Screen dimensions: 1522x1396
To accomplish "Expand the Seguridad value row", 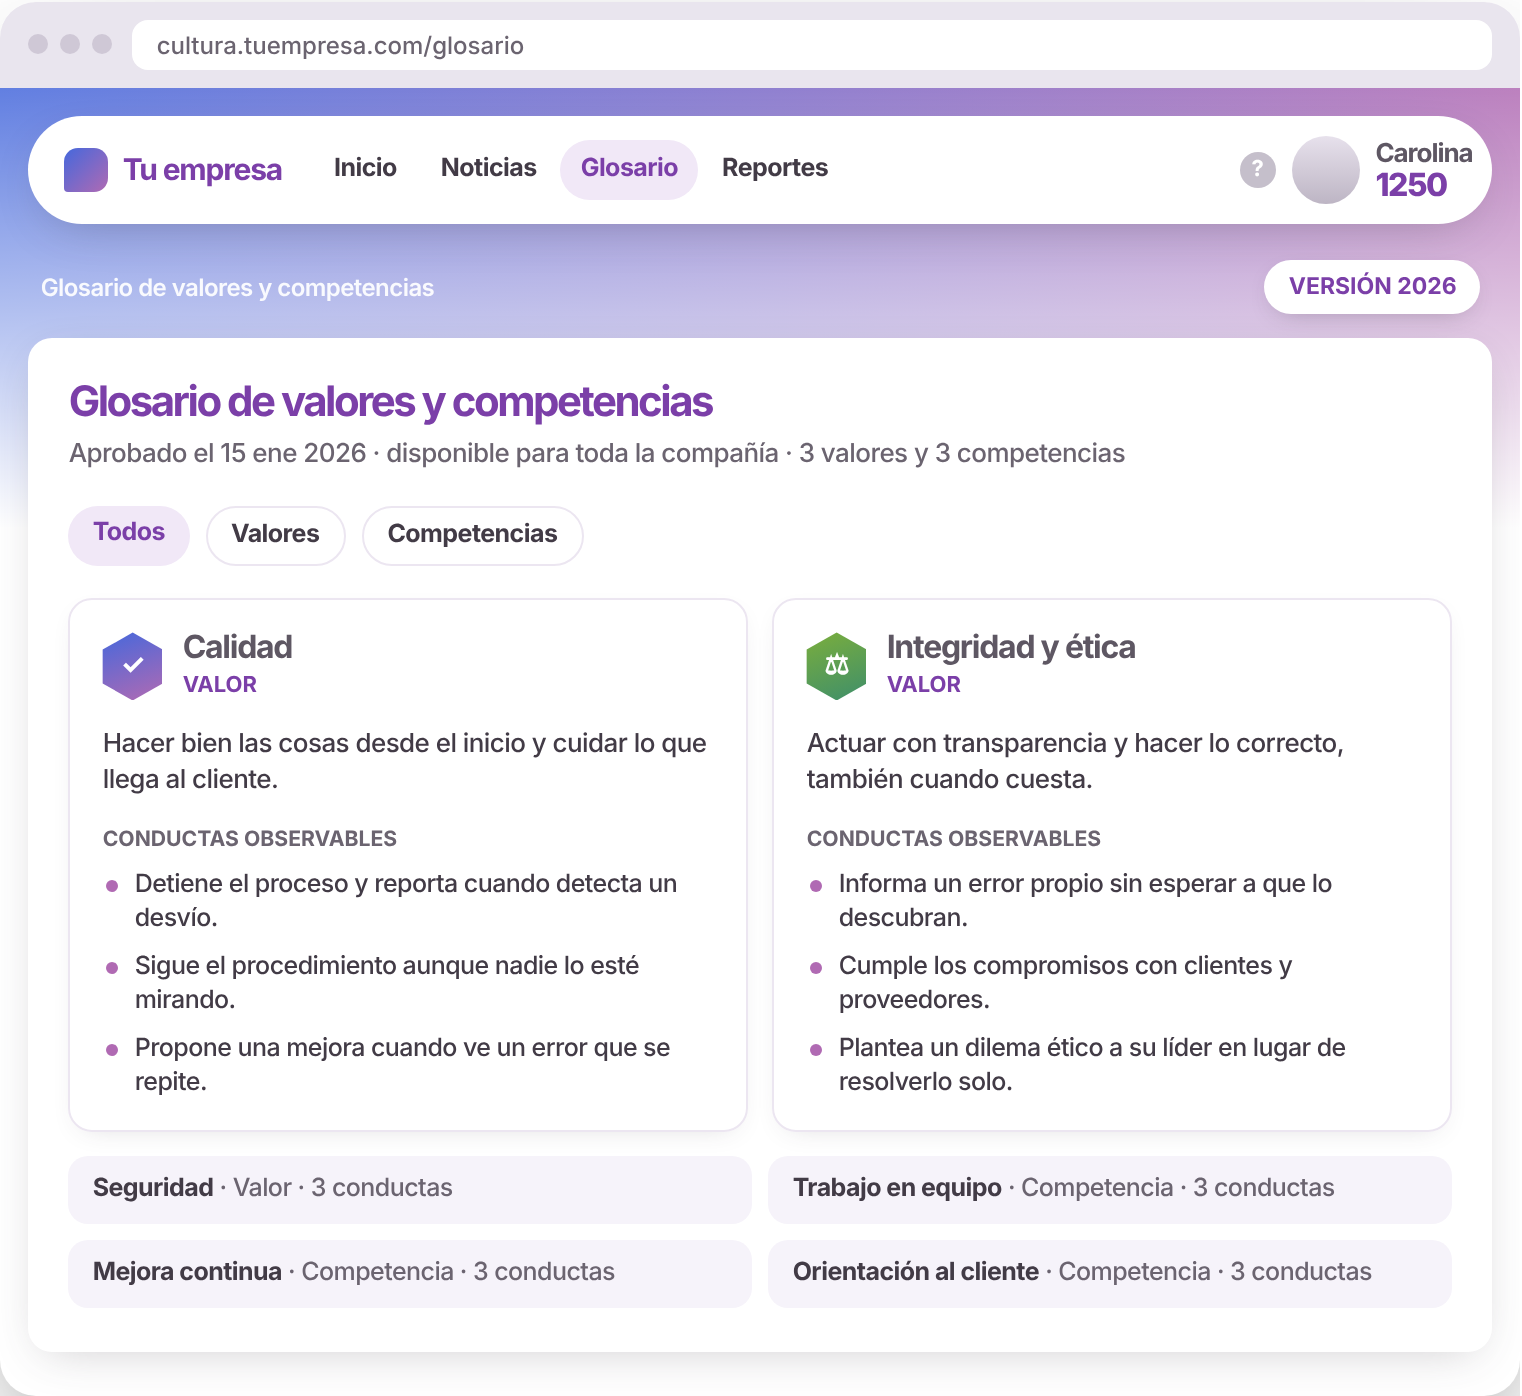I will pyautogui.click(x=410, y=1189).
